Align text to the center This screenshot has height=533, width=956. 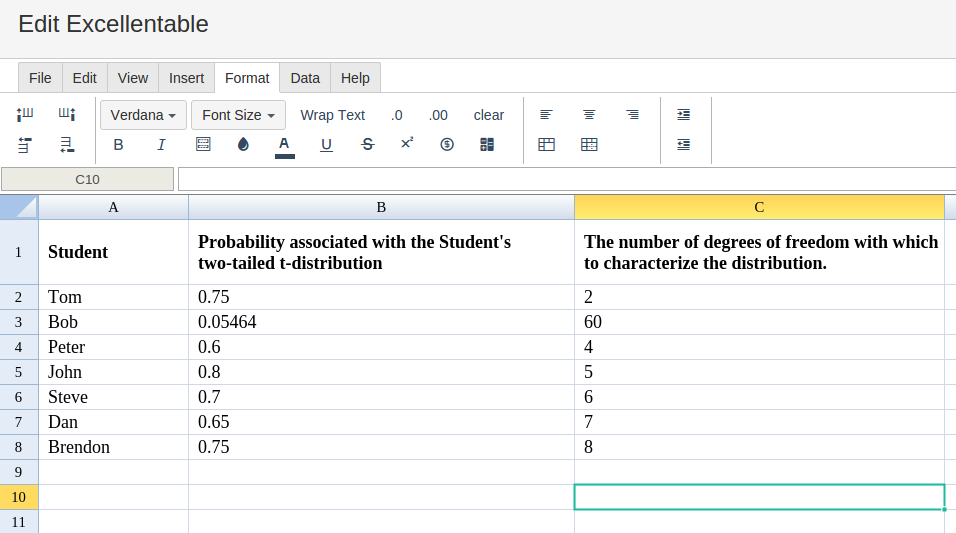(590, 115)
